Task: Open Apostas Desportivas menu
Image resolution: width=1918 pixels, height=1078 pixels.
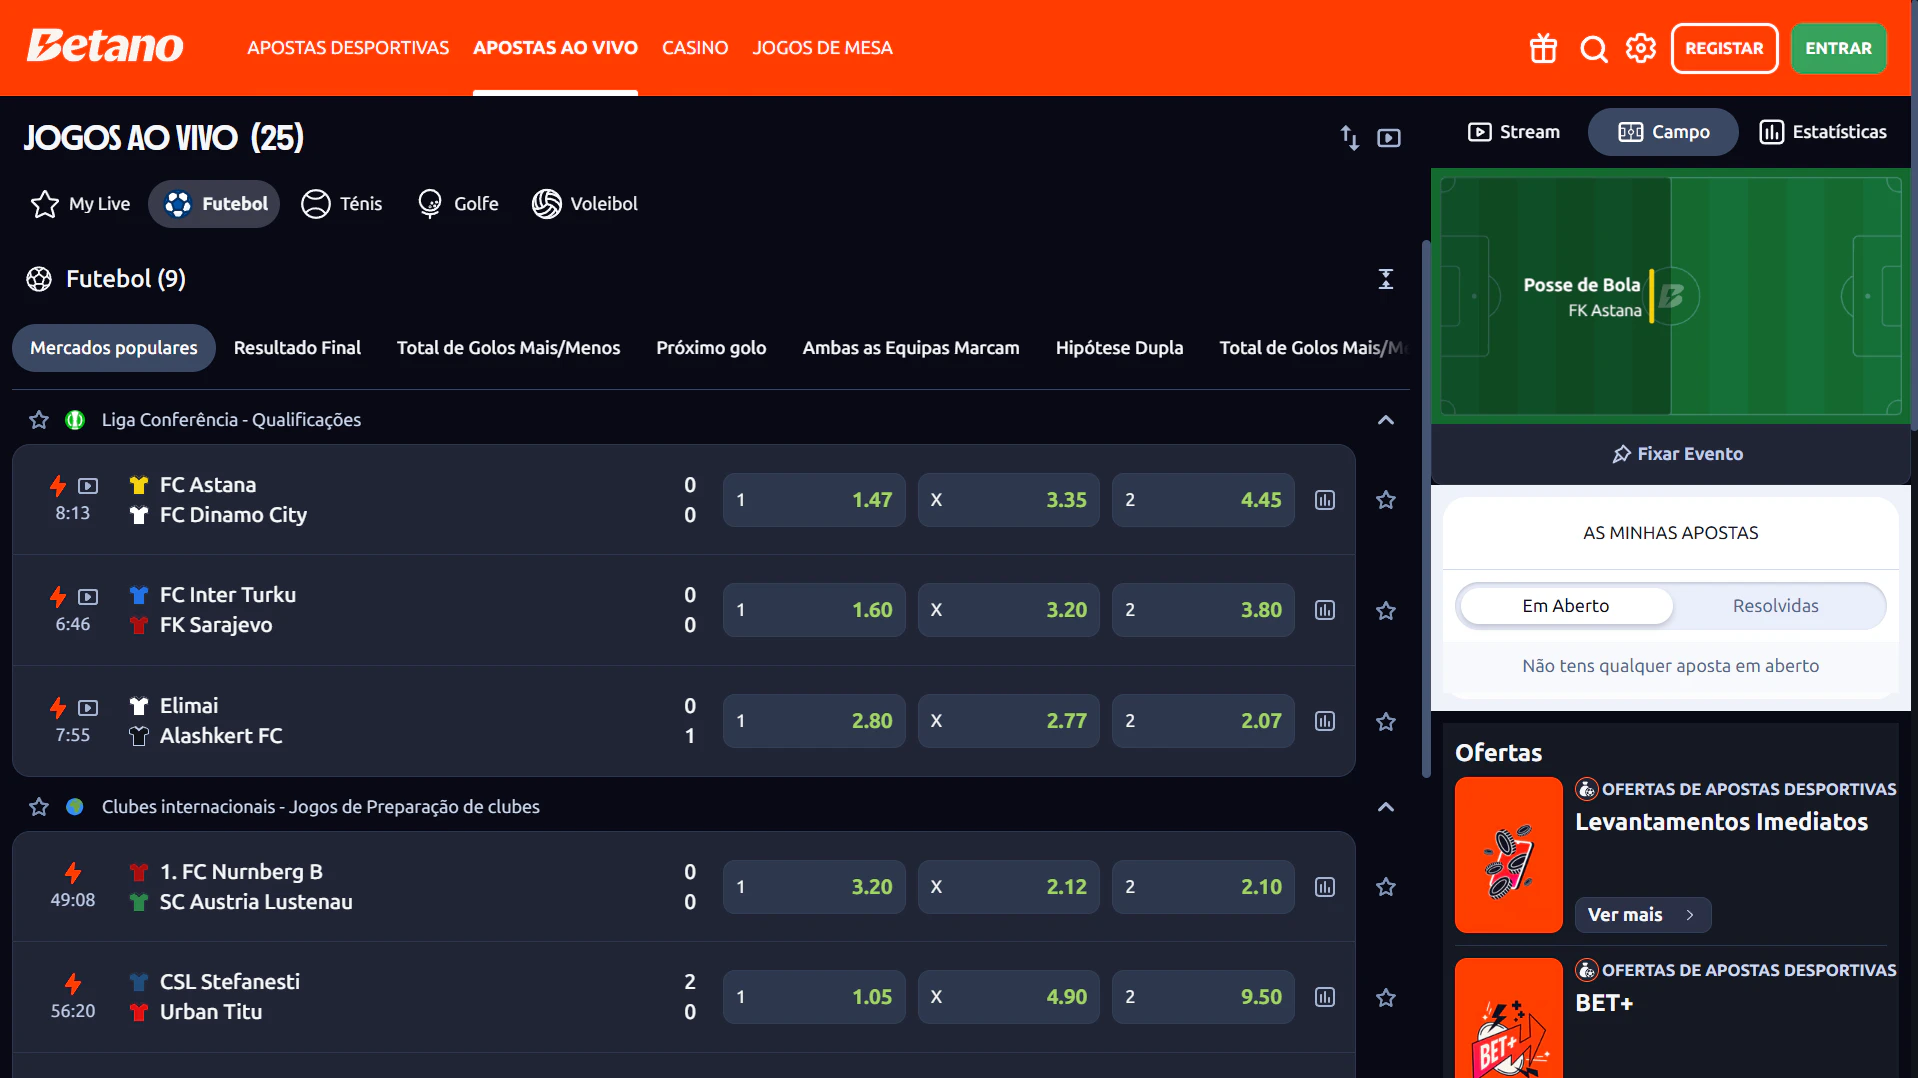Action: pos(348,48)
